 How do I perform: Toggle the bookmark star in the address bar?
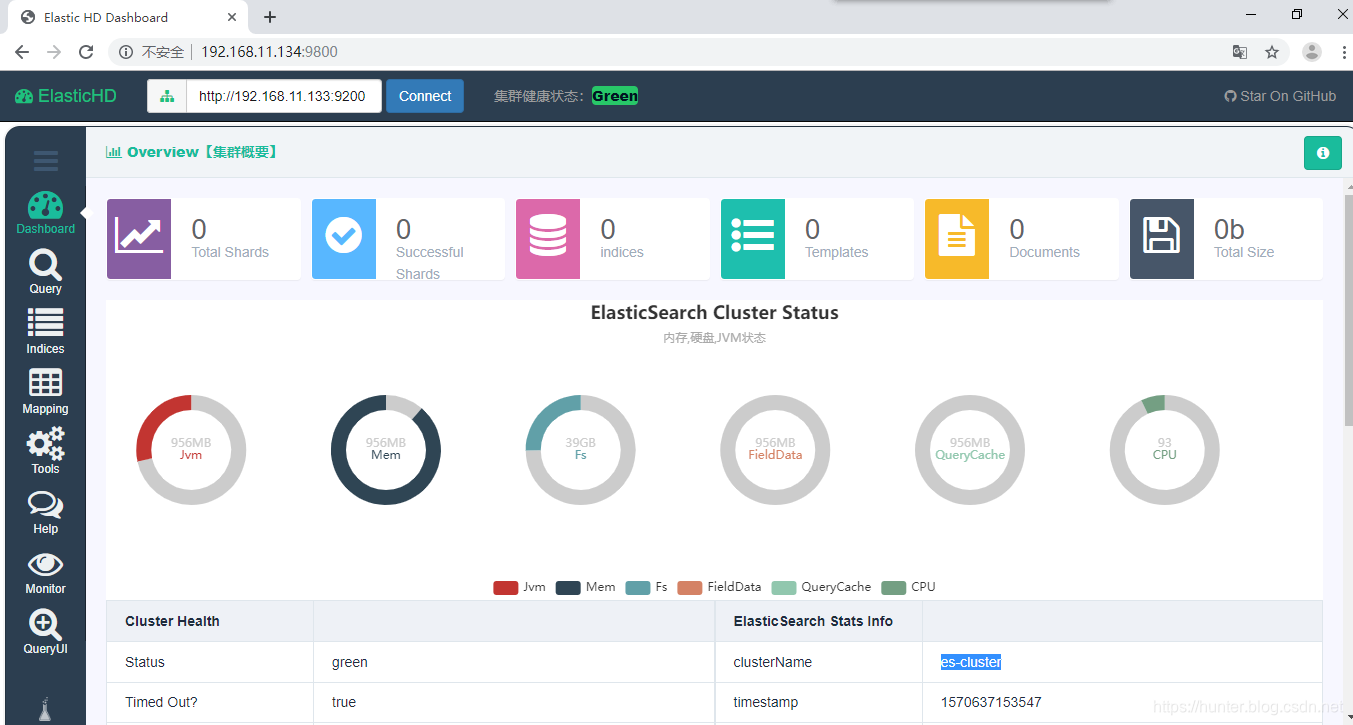[1272, 51]
